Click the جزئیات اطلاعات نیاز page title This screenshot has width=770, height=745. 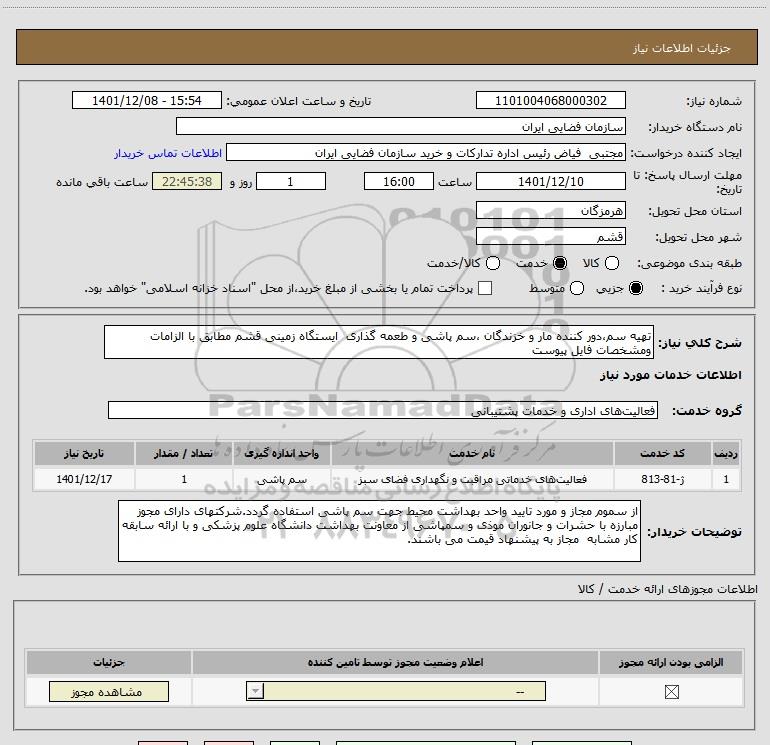[x=681, y=48]
